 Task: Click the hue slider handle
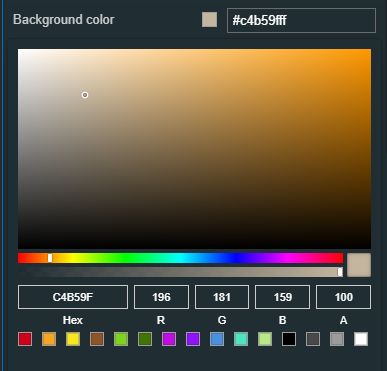click(50, 258)
